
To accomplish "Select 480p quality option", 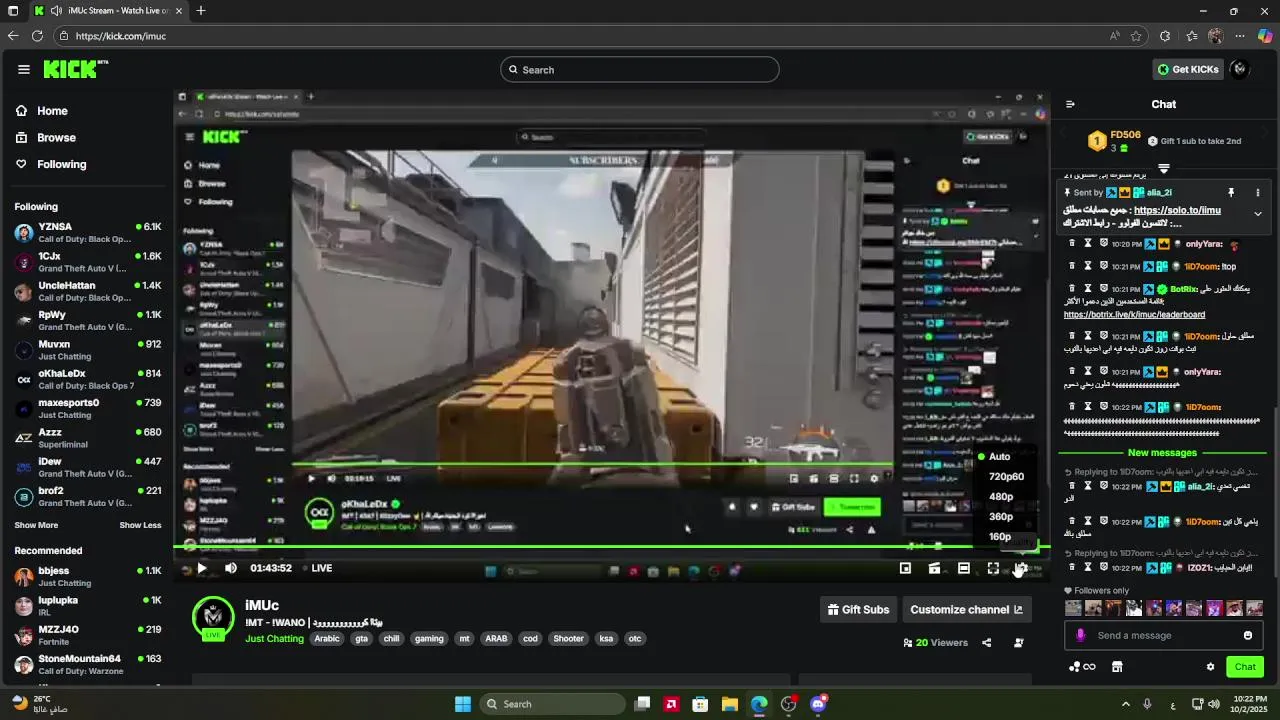I will (1001, 497).
